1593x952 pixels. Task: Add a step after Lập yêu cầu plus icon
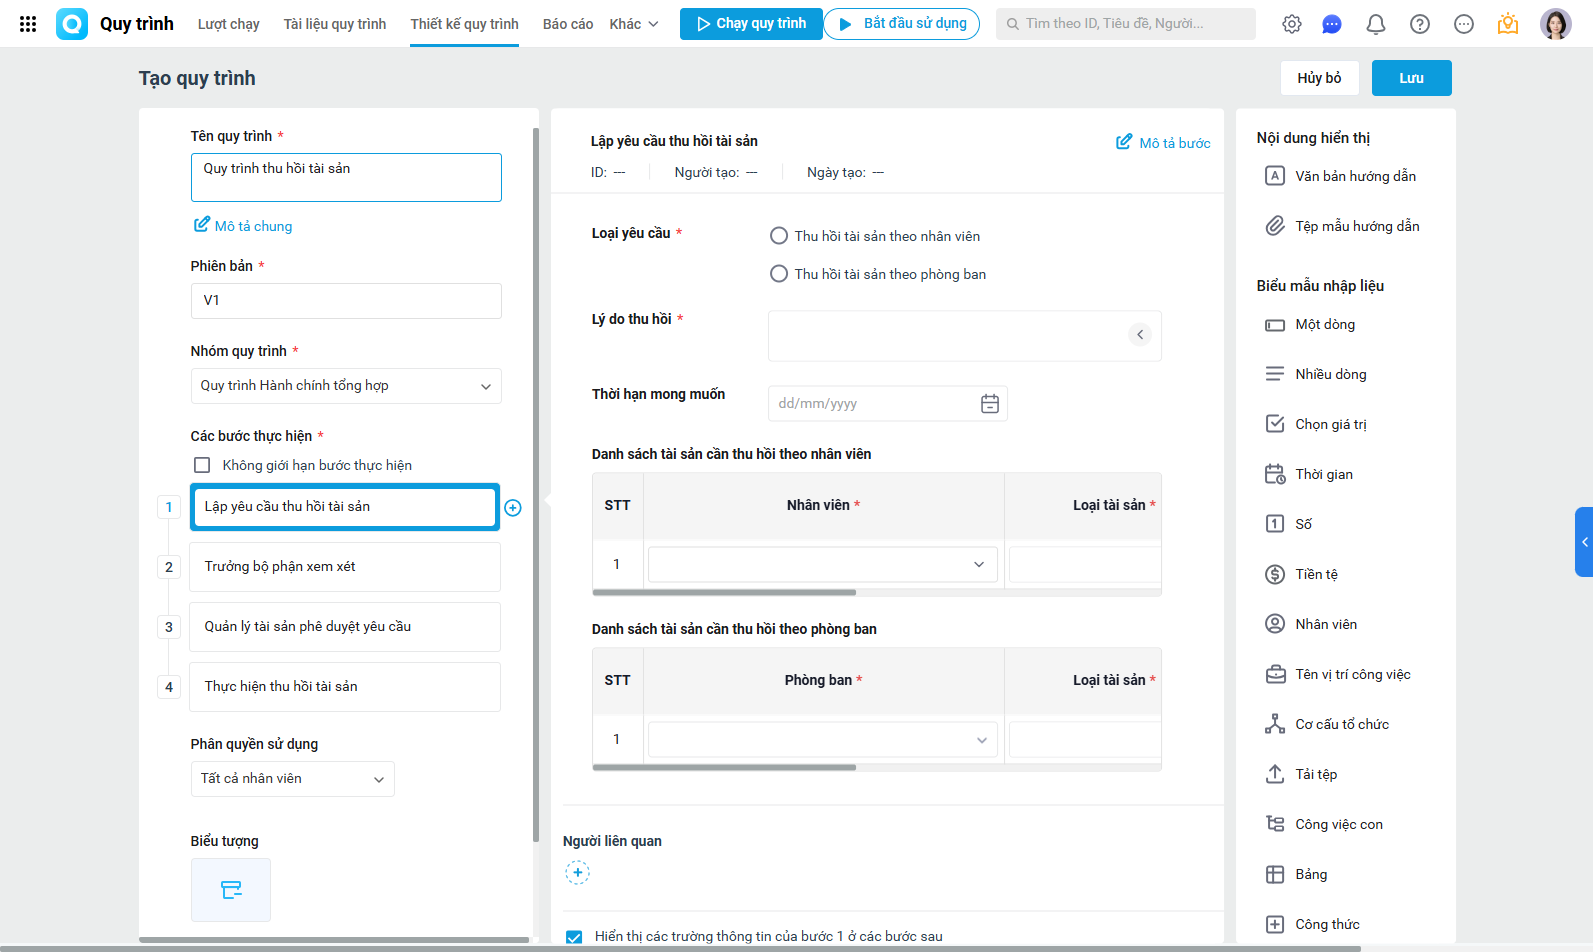[513, 508]
